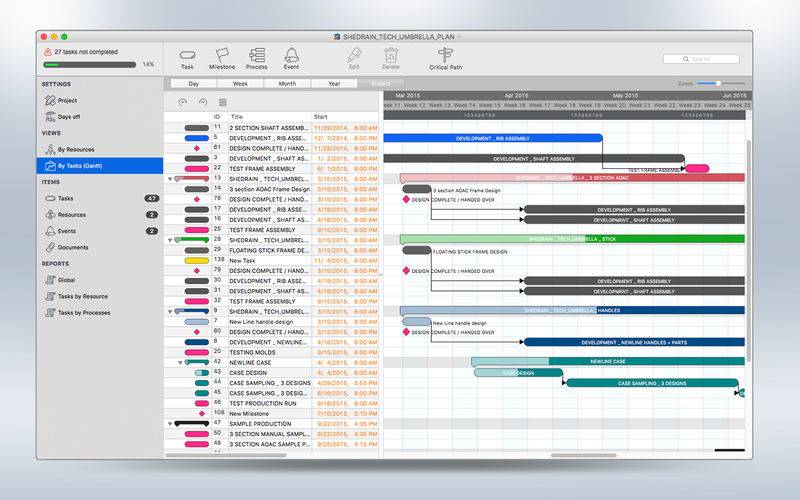Add a Milestone using flag icon

tap(222, 59)
